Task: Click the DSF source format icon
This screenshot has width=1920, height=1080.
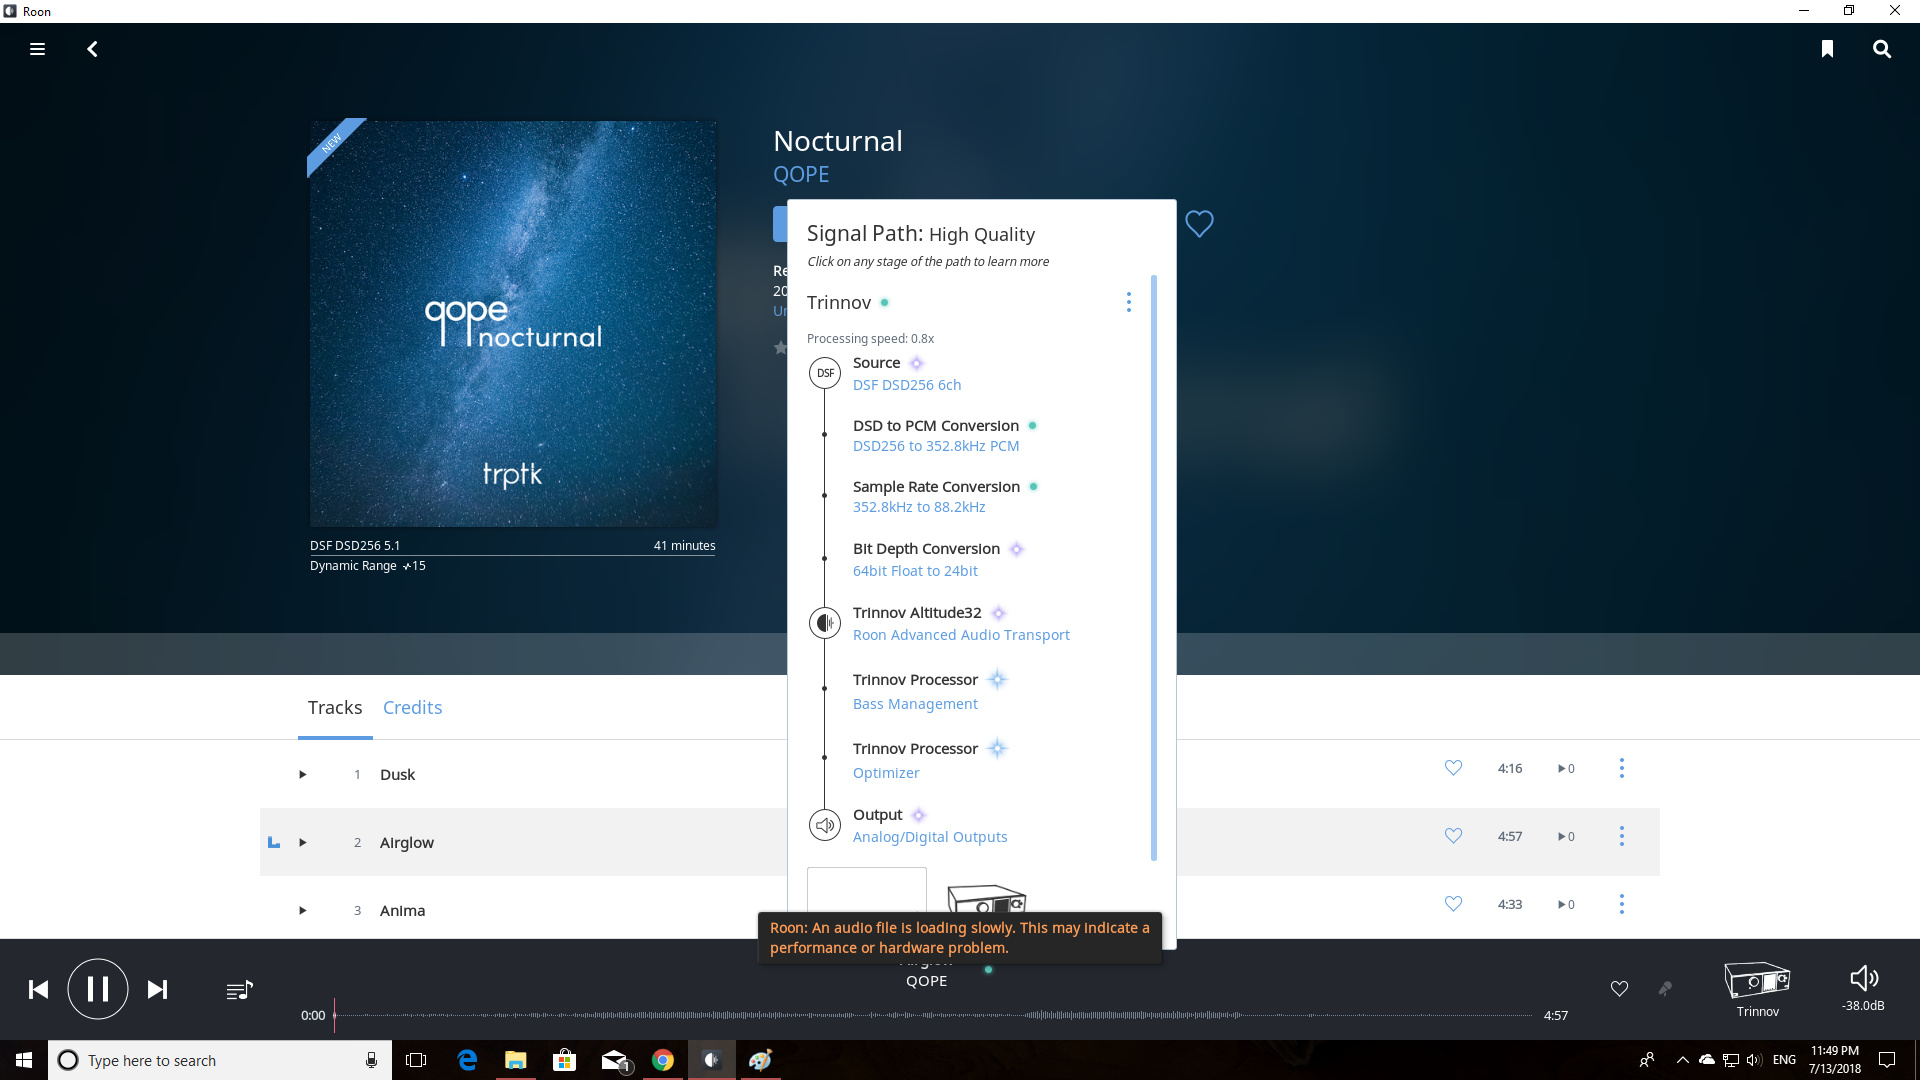Action: (825, 373)
